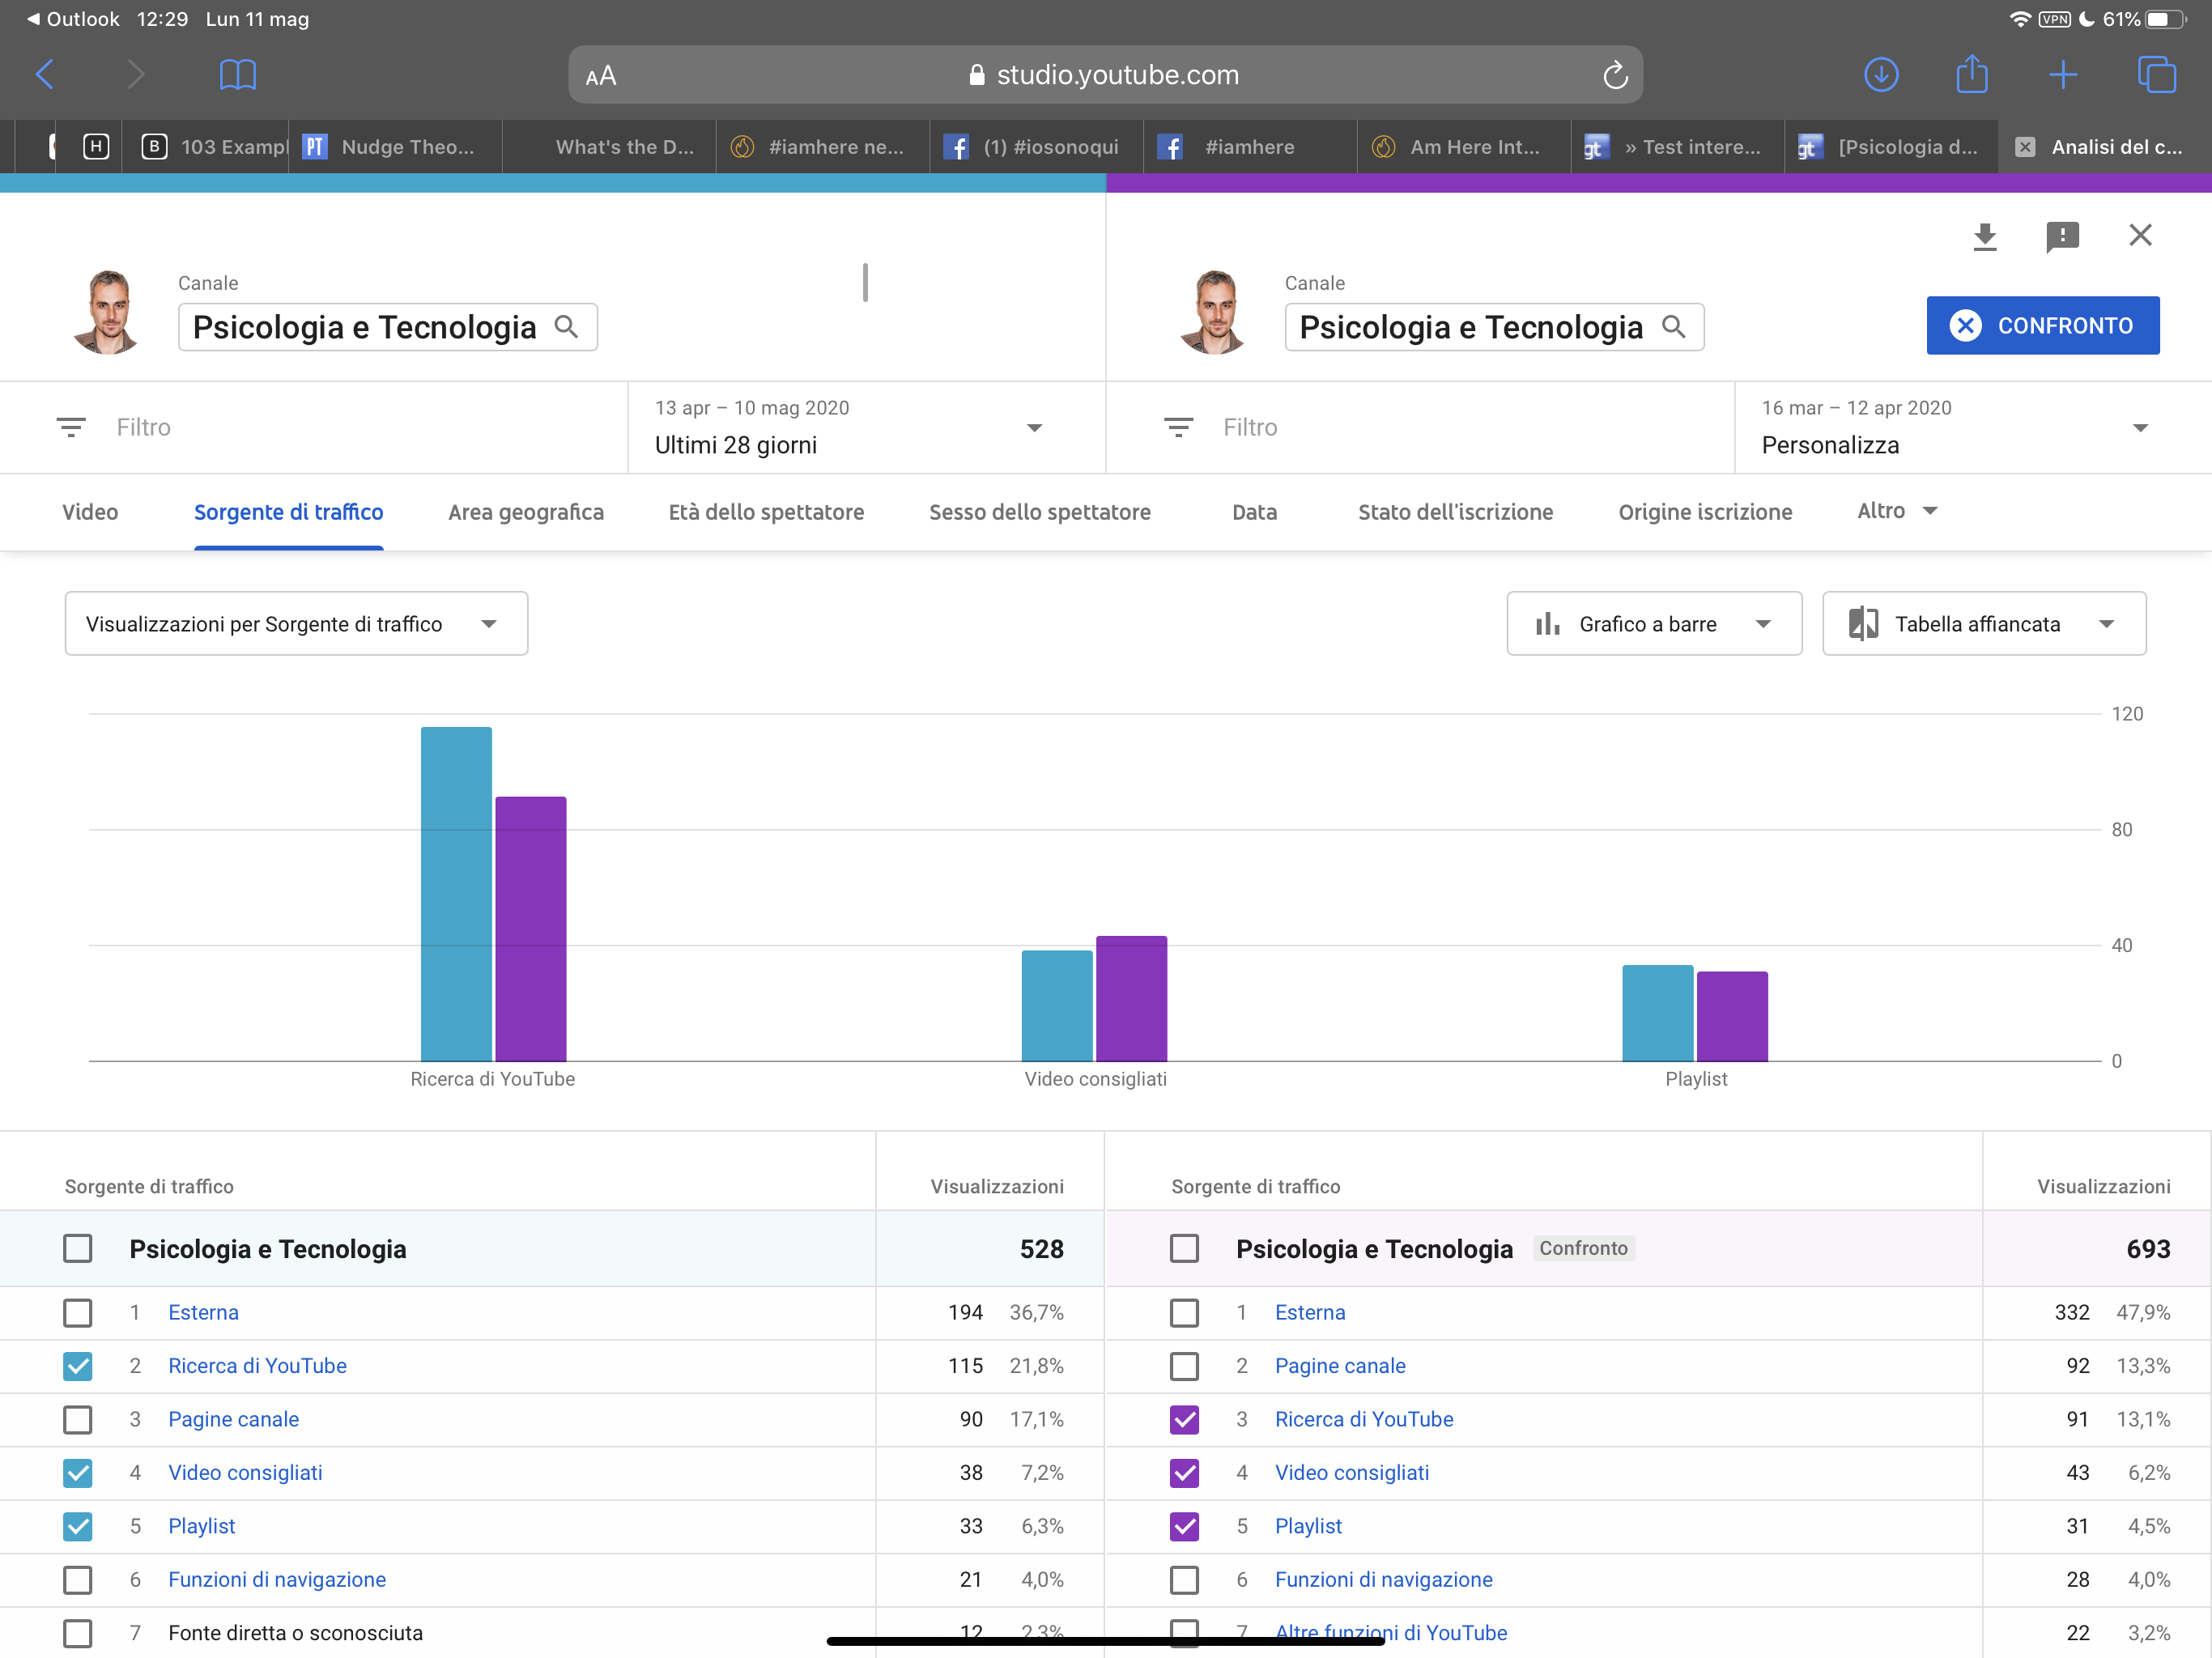Tap the address bar studio.youtube.com
Screen dimensions: 2212x1658
click(x=1105, y=75)
